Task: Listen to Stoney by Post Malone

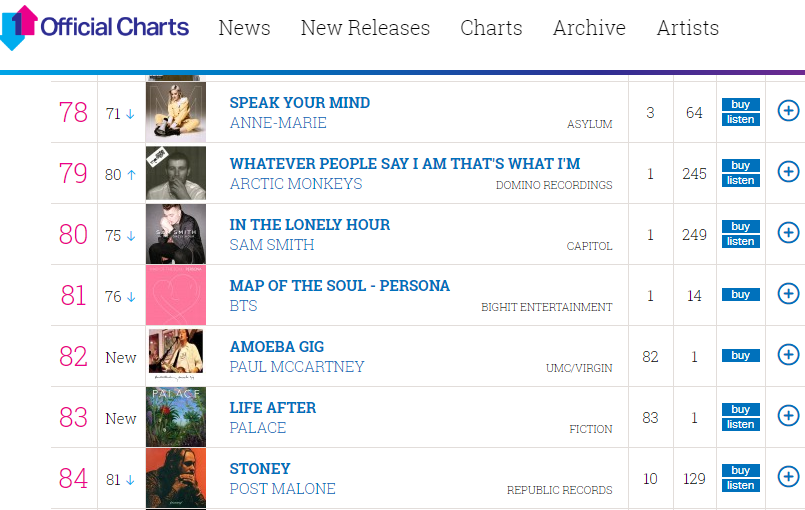Action: click(740, 486)
